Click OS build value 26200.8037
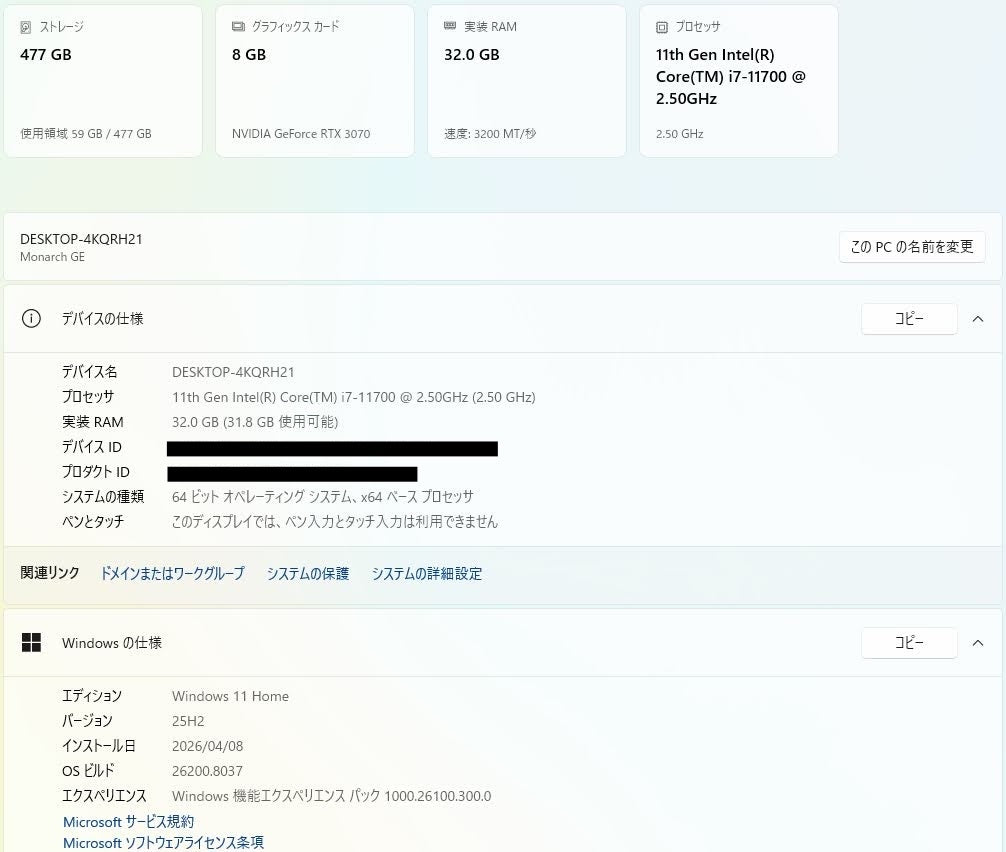Viewport: 1006px width, 852px height. point(207,771)
